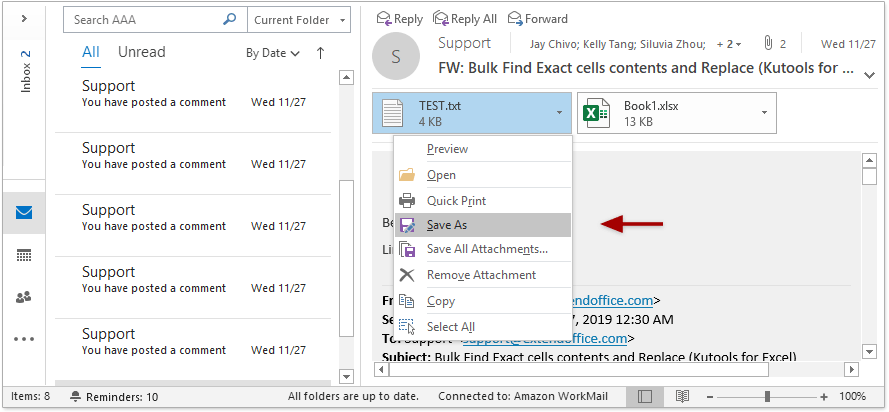
Task: Open the Mail view envelope icon
Action: pos(24,213)
